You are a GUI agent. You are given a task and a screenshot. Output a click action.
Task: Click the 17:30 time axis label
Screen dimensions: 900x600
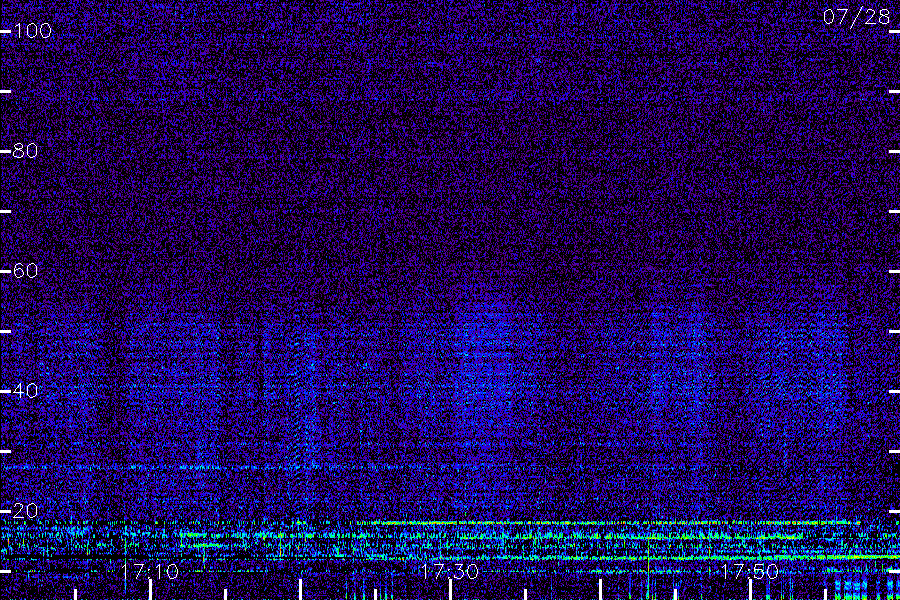pyautogui.click(x=450, y=571)
